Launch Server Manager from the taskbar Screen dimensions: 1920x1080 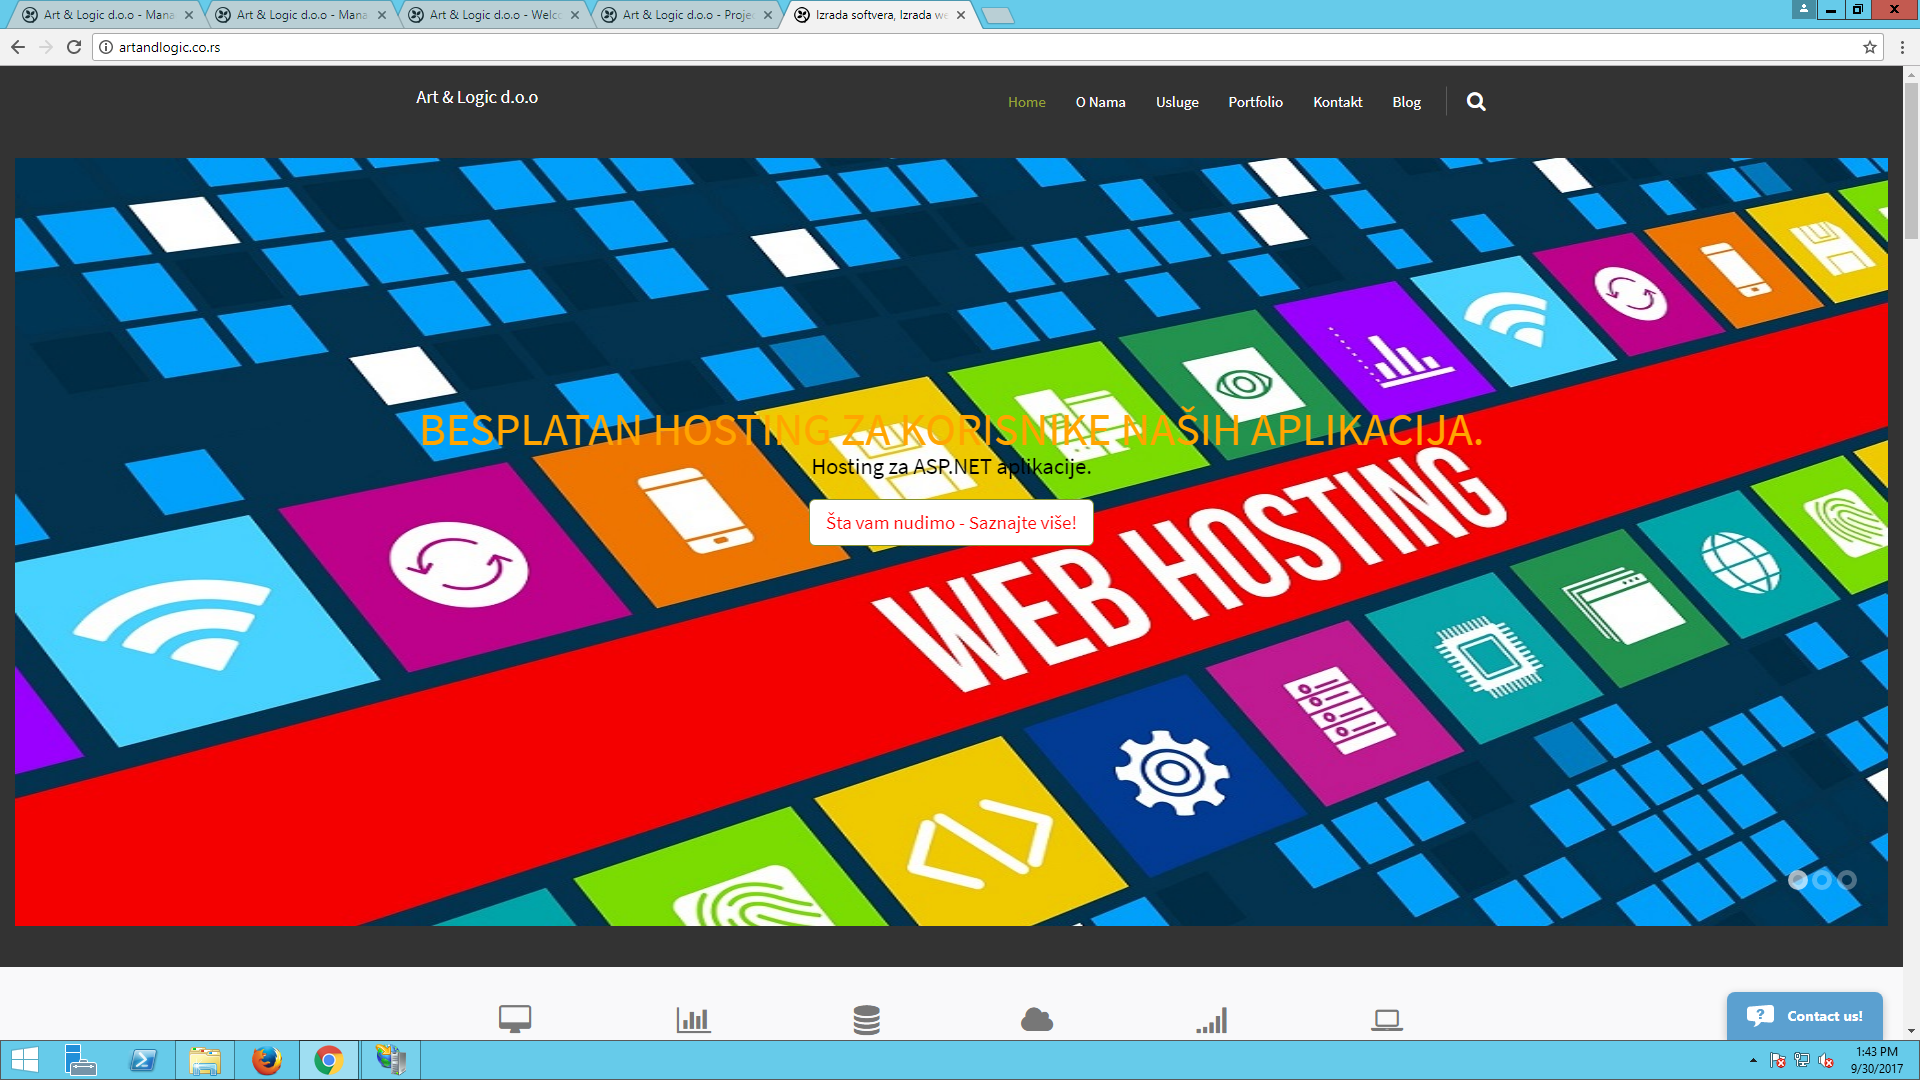tap(80, 1060)
